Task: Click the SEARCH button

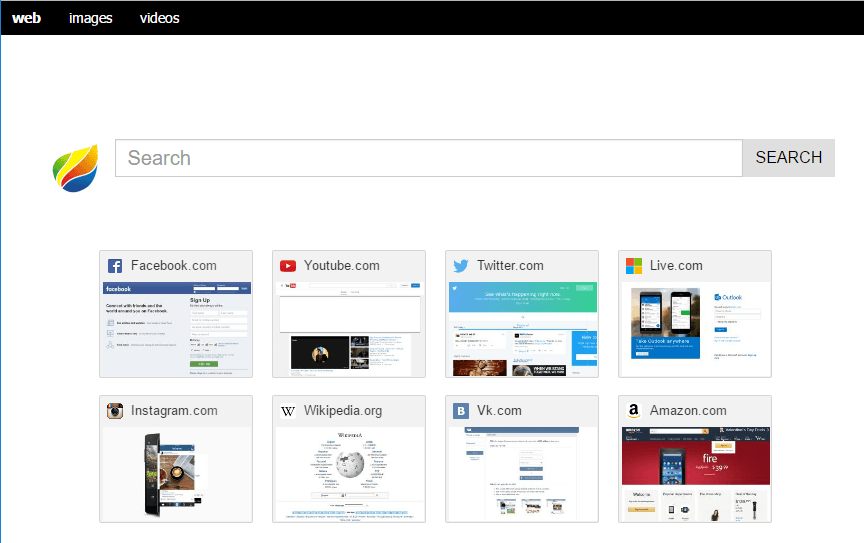Action: [789, 158]
